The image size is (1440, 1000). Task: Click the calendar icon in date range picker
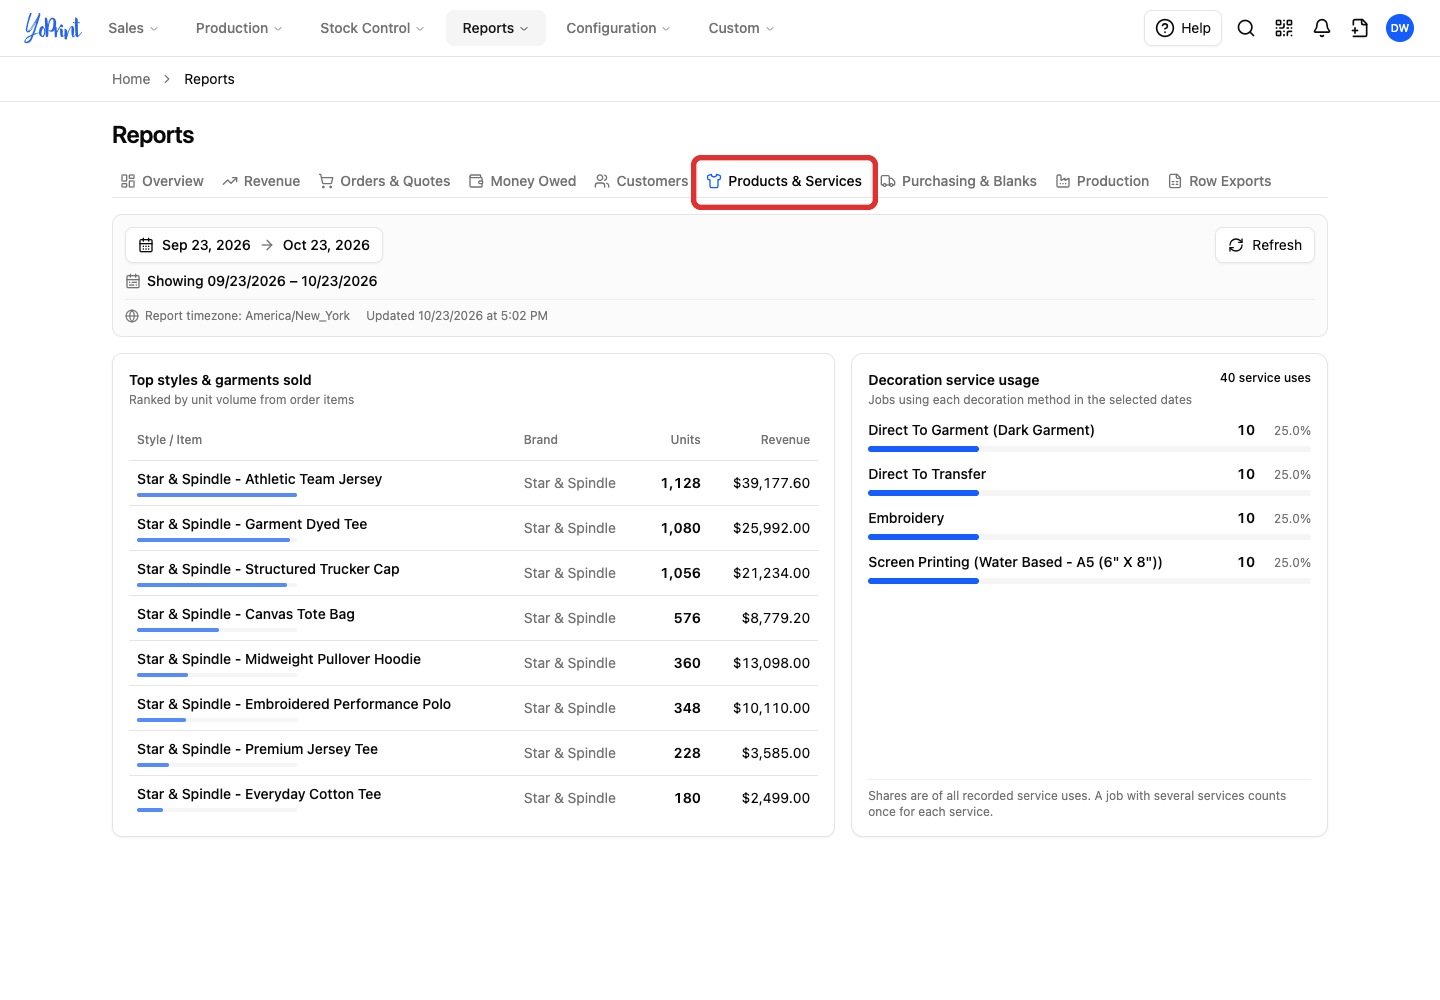coord(146,245)
